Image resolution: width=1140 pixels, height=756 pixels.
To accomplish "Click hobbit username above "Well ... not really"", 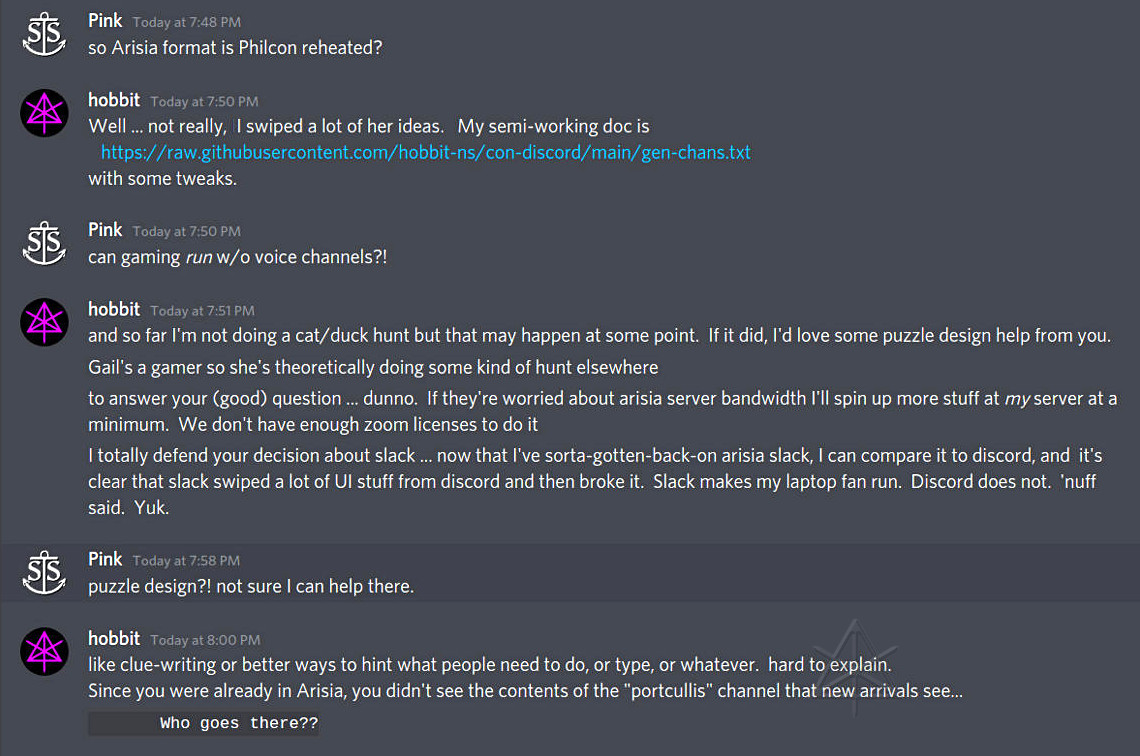I will click(x=114, y=100).
